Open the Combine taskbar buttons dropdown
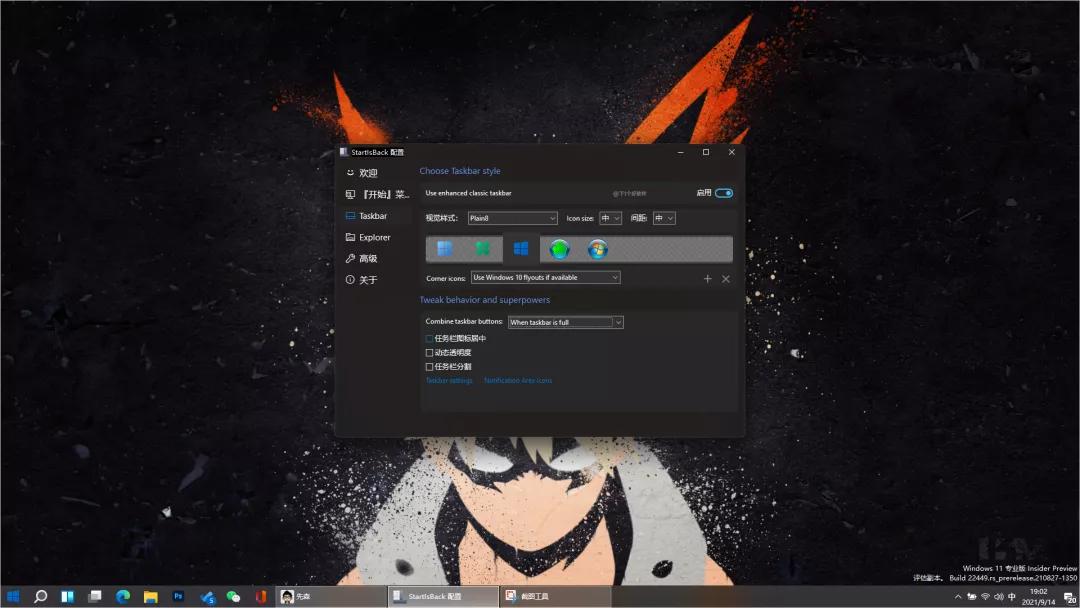1080x608 pixels. coord(566,322)
